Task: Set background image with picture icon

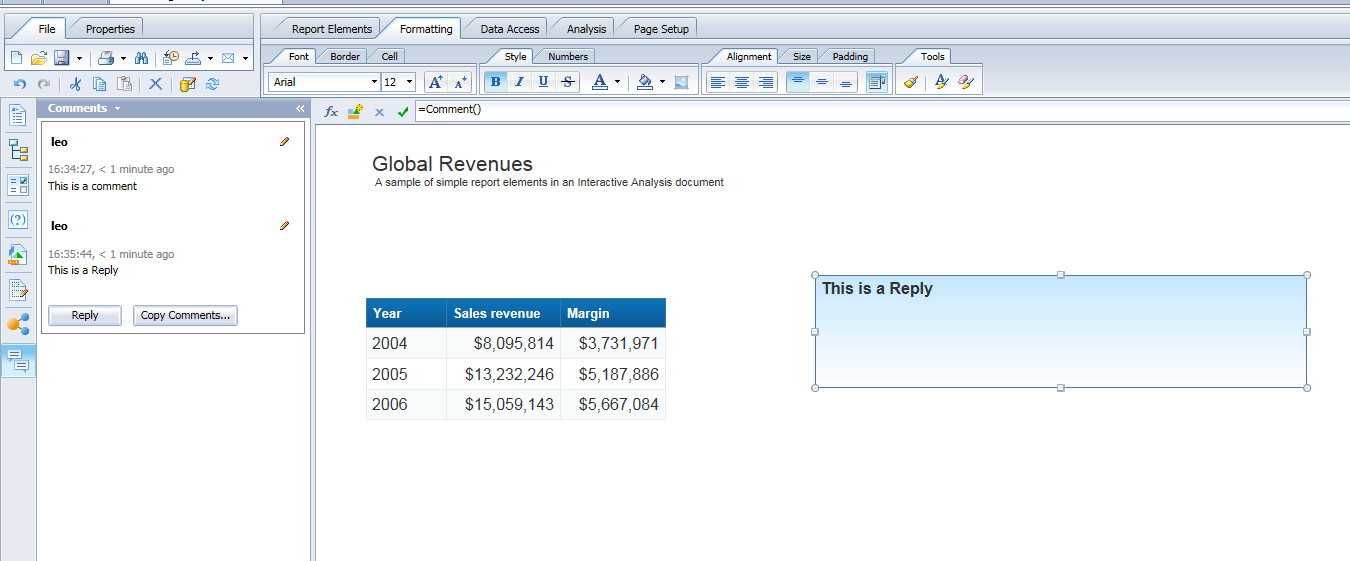Action: [681, 82]
